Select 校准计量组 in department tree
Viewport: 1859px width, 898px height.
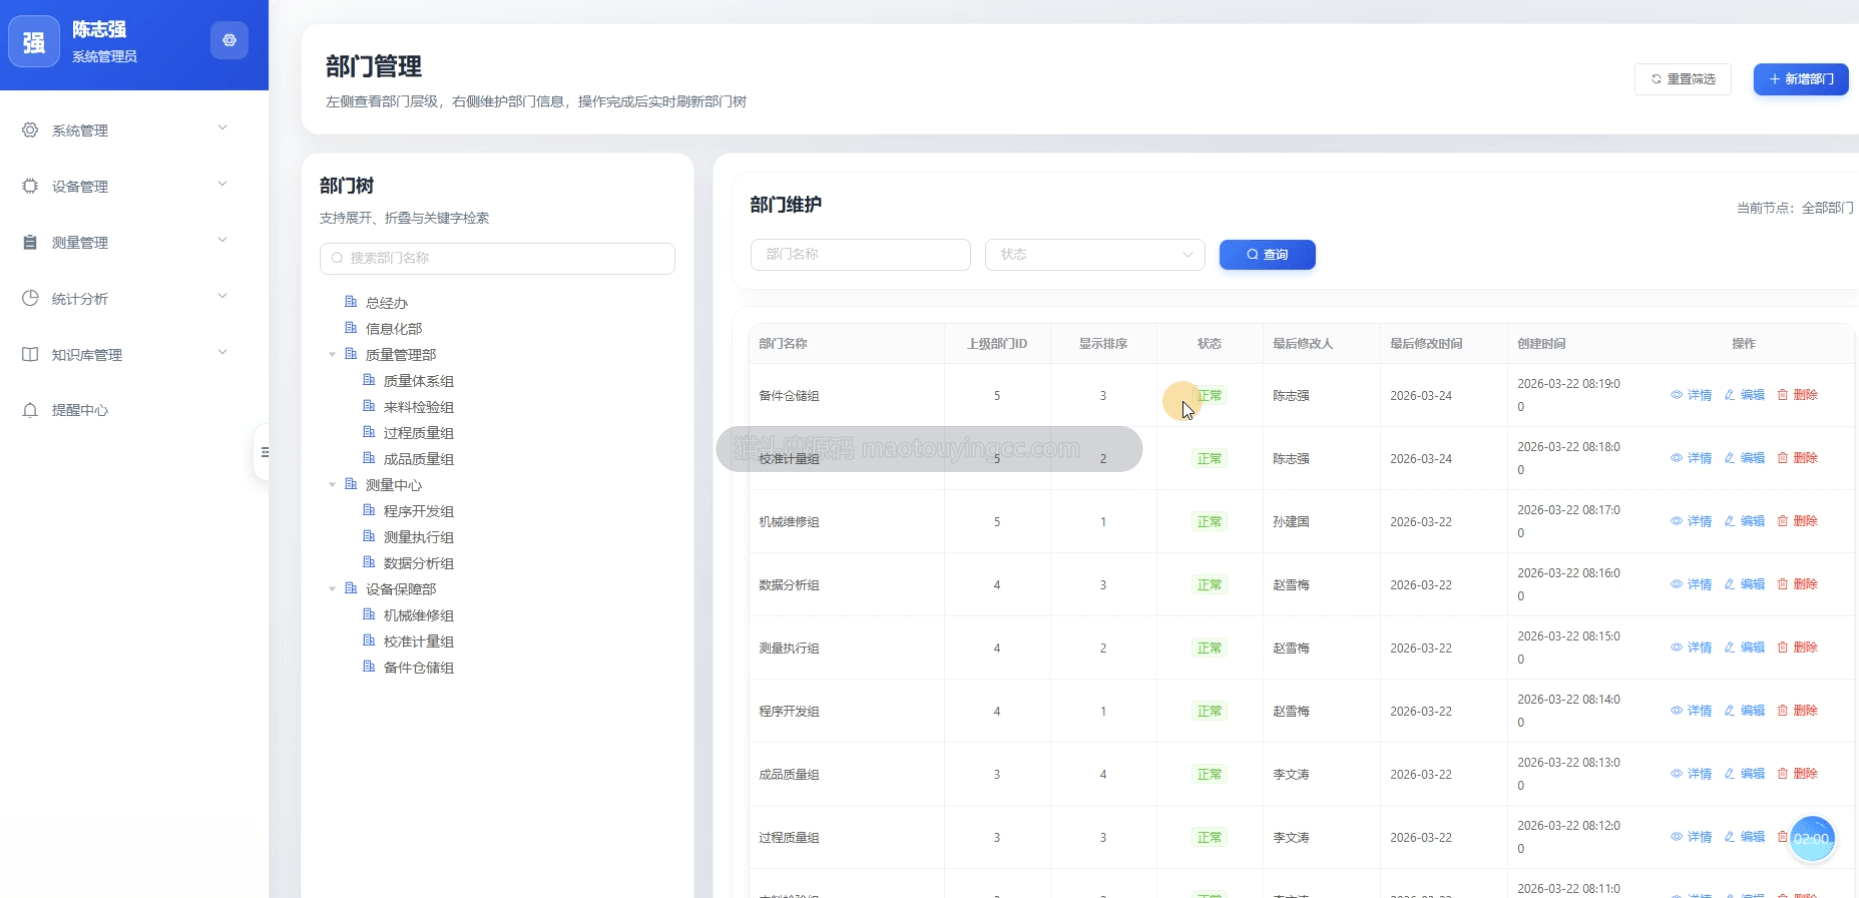coord(418,641)
